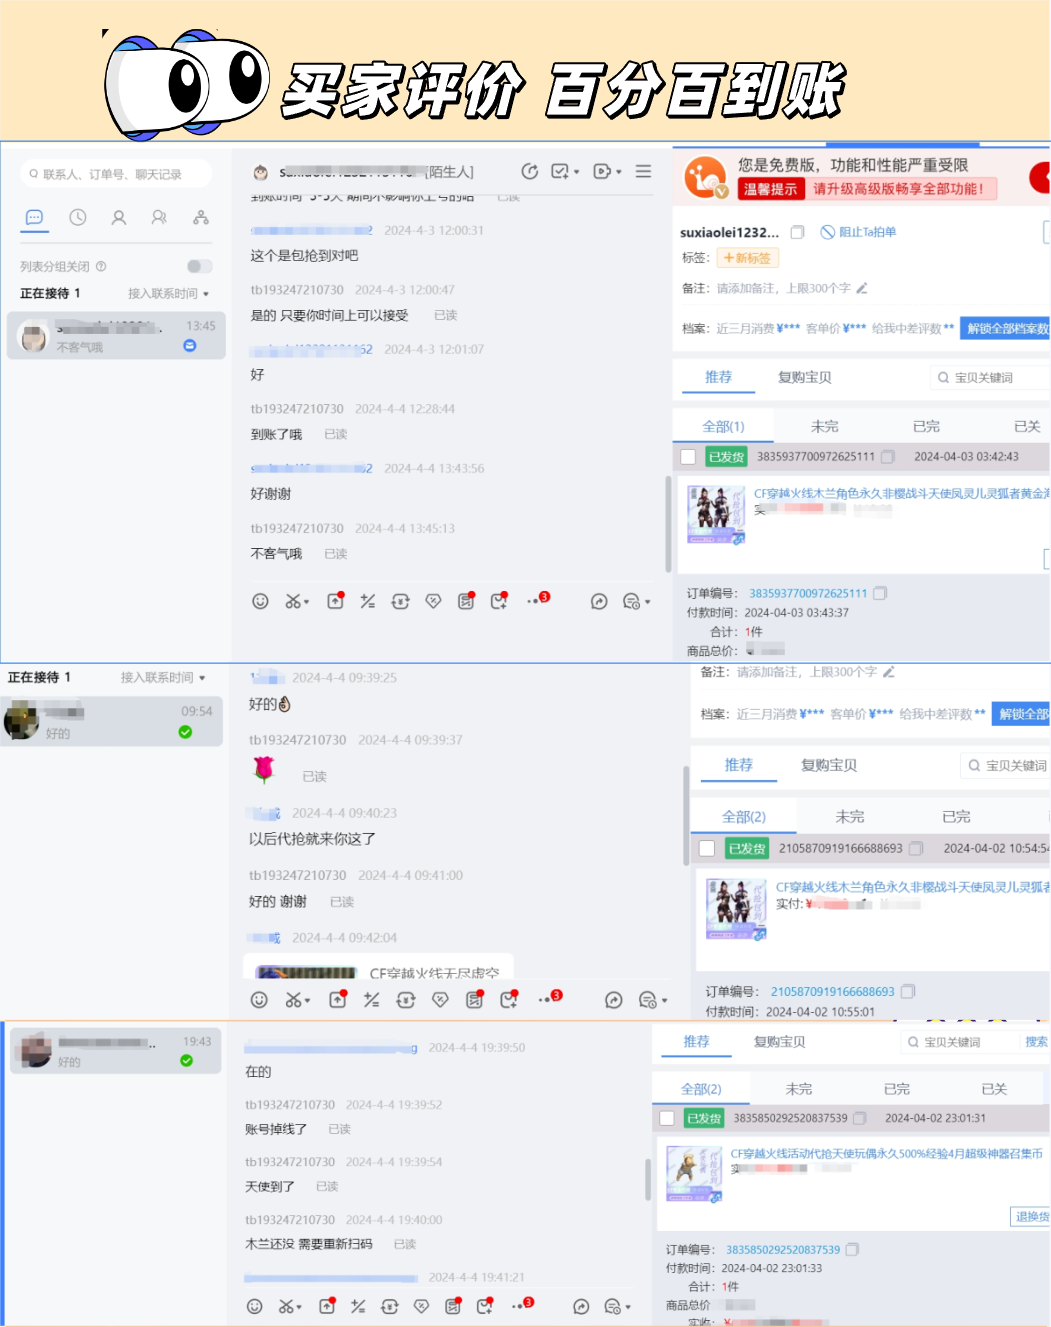
Task: Click the 搜索 button in the bottom panel
Action: click(x=1036, y=1042)
